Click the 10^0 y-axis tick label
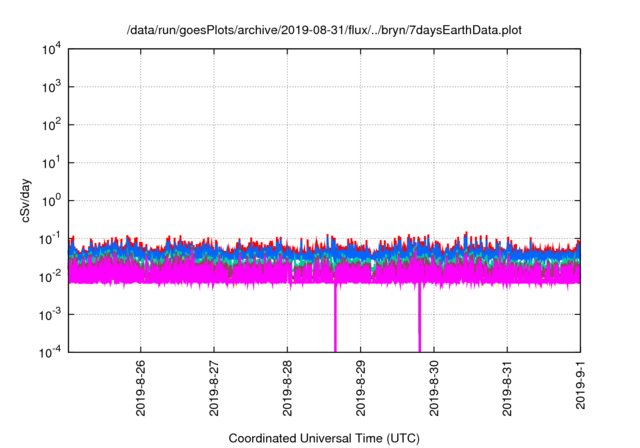Viewport: 640px width, 448px height. (51, 200)
